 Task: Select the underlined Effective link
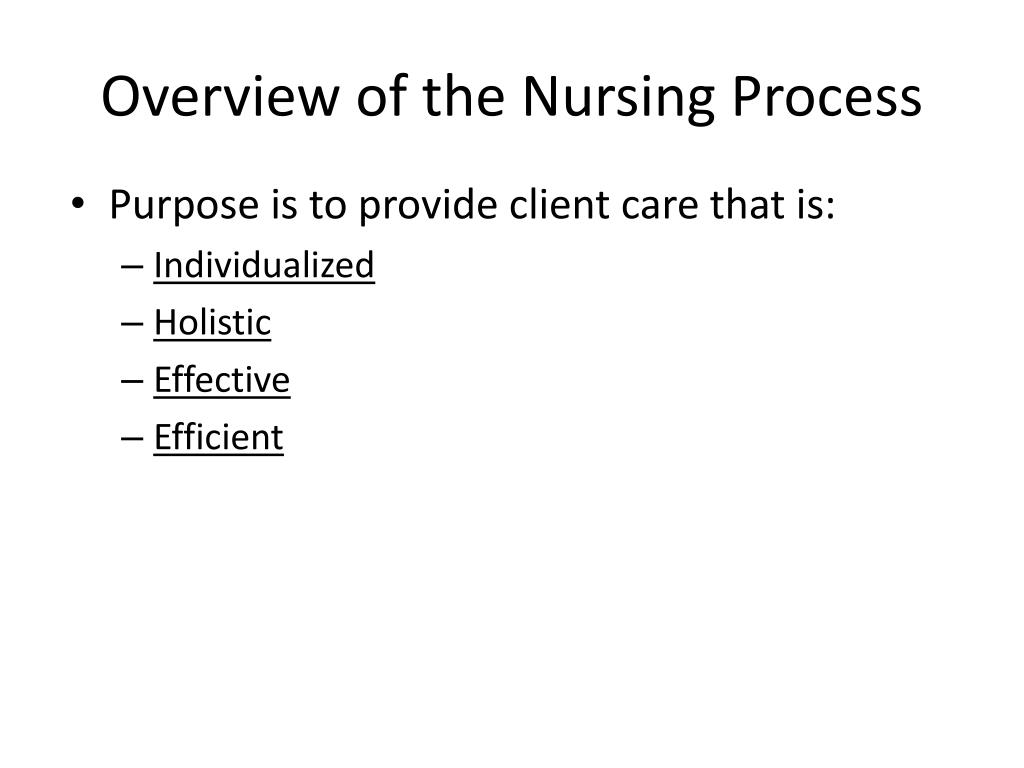pyautogui.click(x=222, y=380)
